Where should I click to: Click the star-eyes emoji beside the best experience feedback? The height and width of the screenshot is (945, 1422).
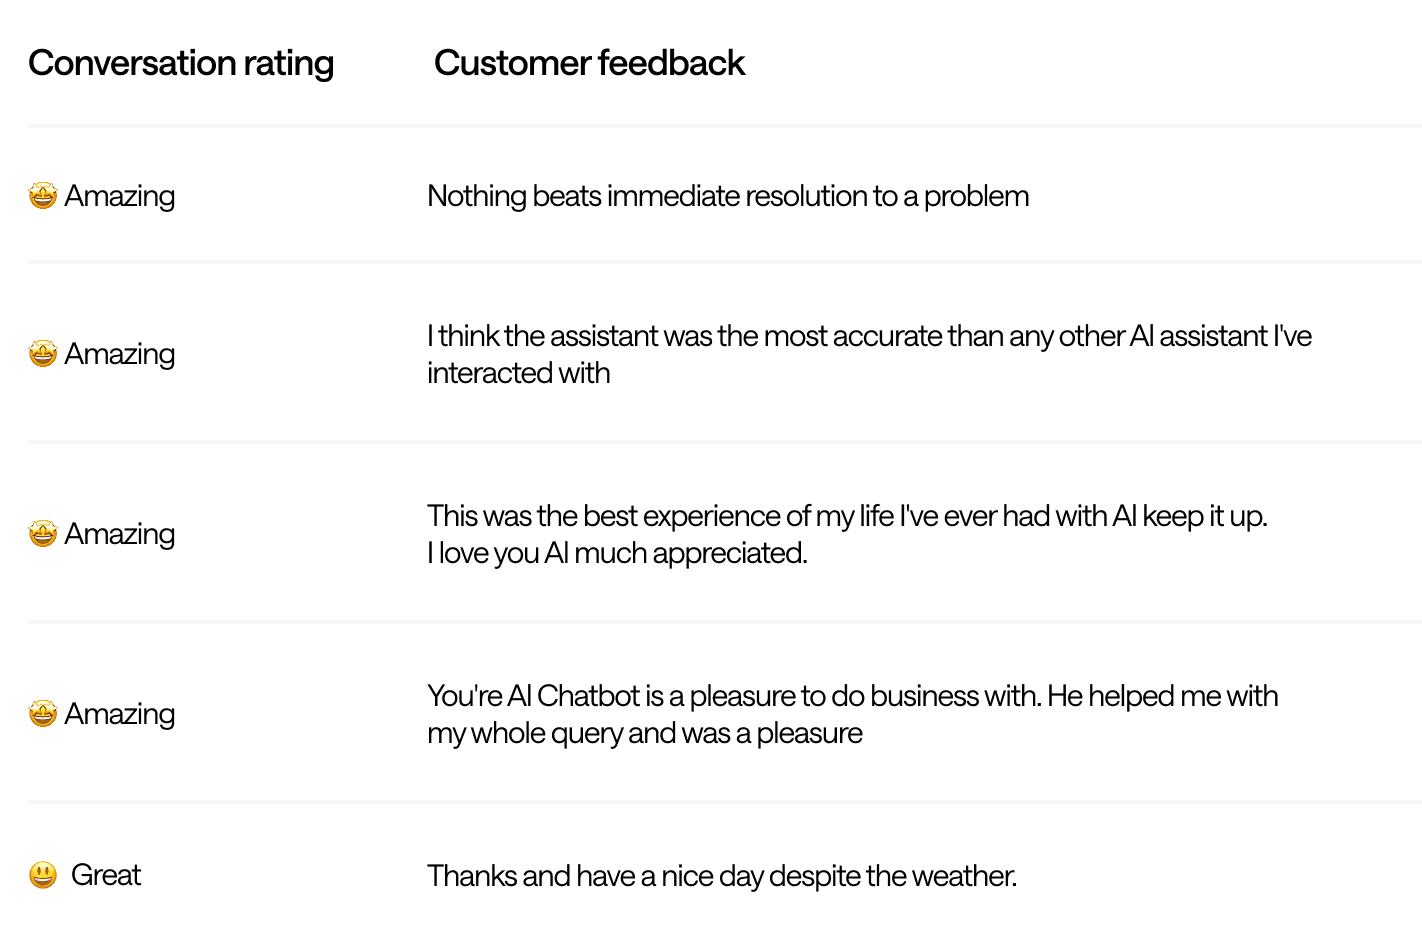(43, 534)
